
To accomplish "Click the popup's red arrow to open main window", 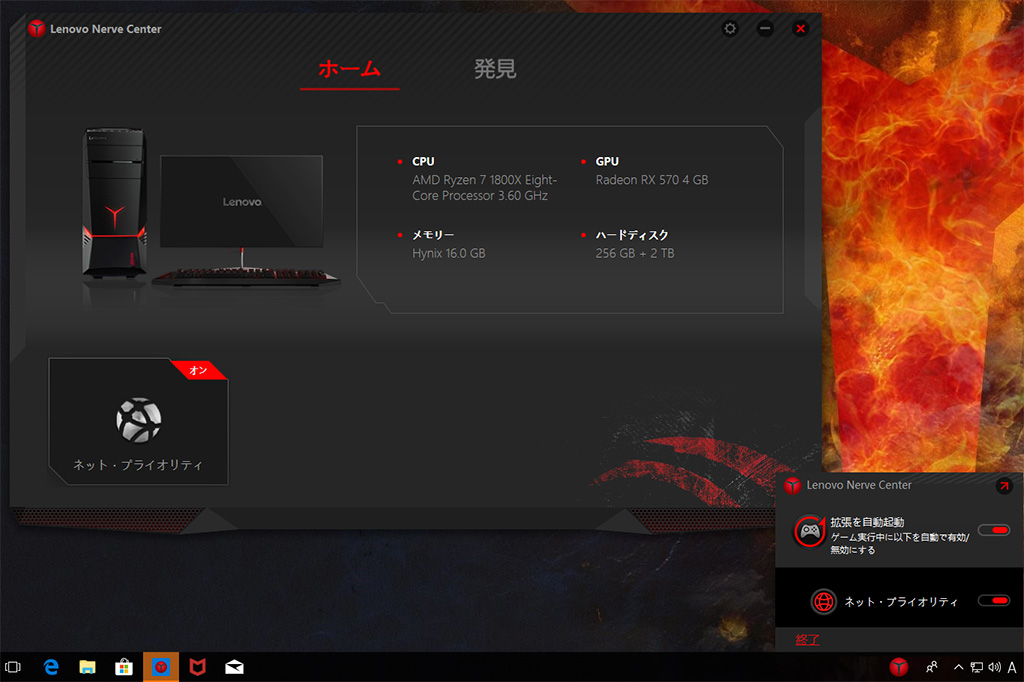I will tap(1004, 485).
